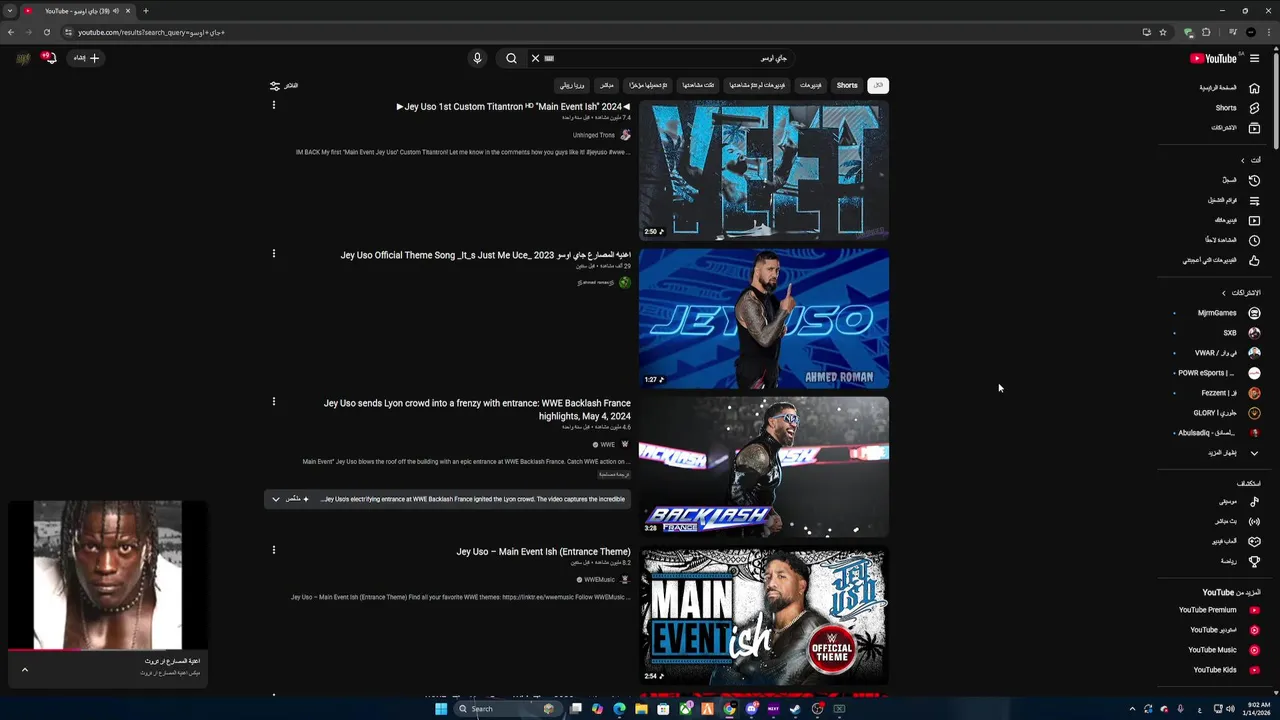
Task: Reload the page in the browser
Action: [46, 32]
